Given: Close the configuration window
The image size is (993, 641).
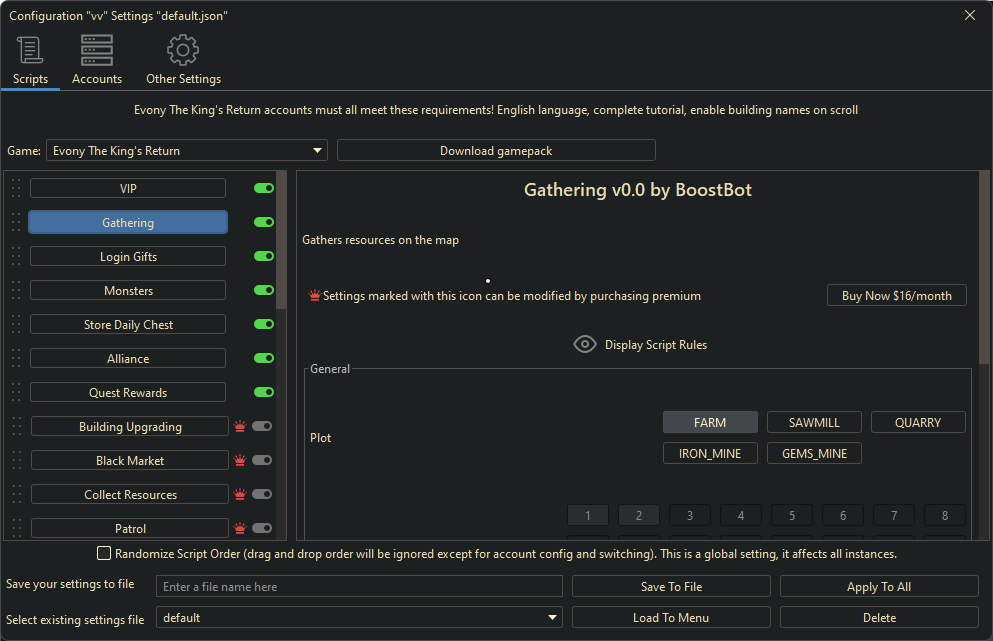Looking at the screenshot, I should tap(970, 15).
